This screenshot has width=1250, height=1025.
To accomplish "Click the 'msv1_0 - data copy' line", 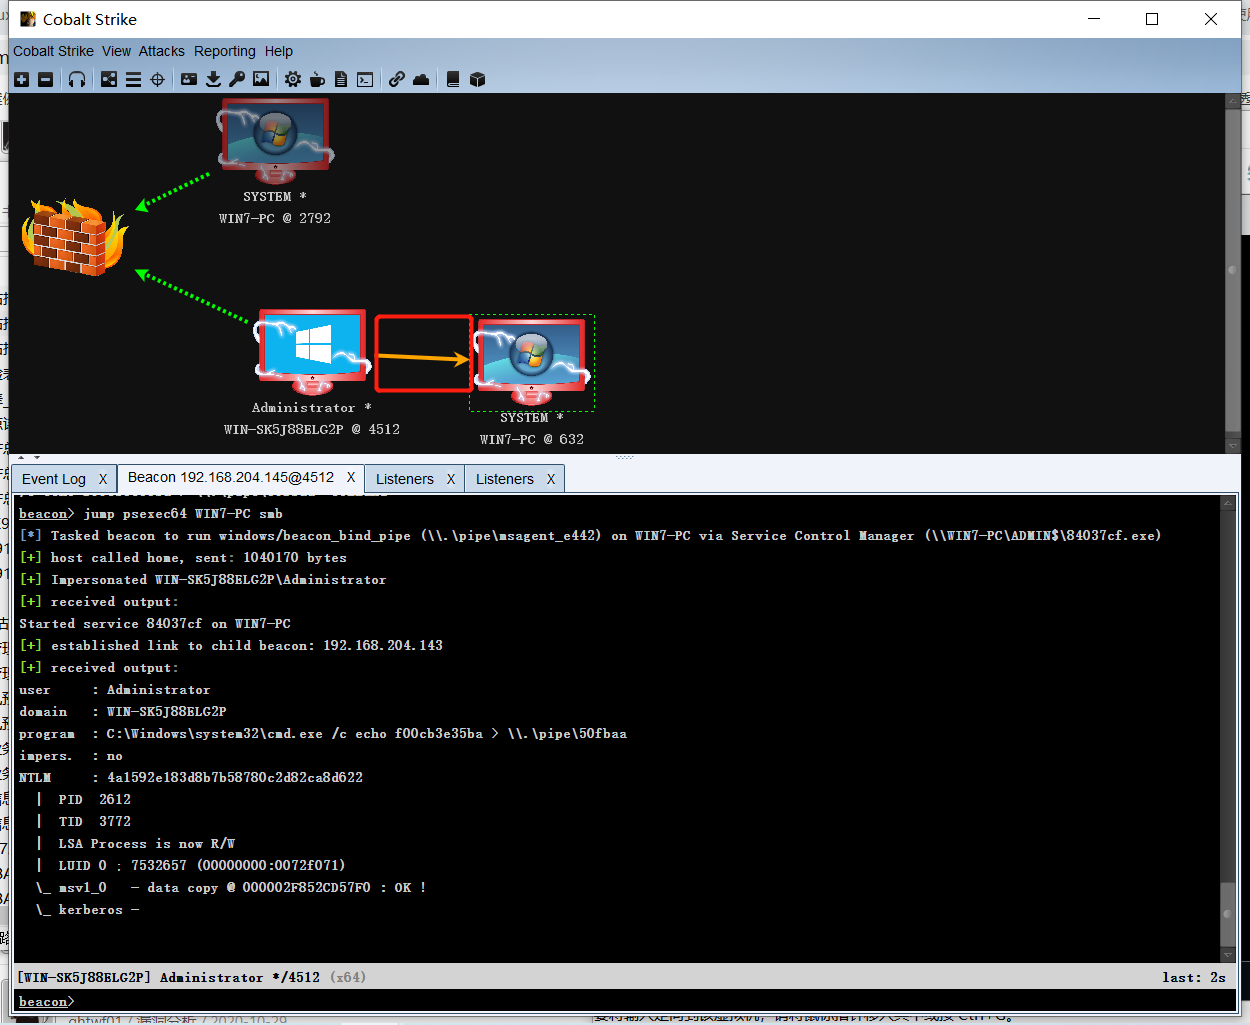I will coord(231,887).
